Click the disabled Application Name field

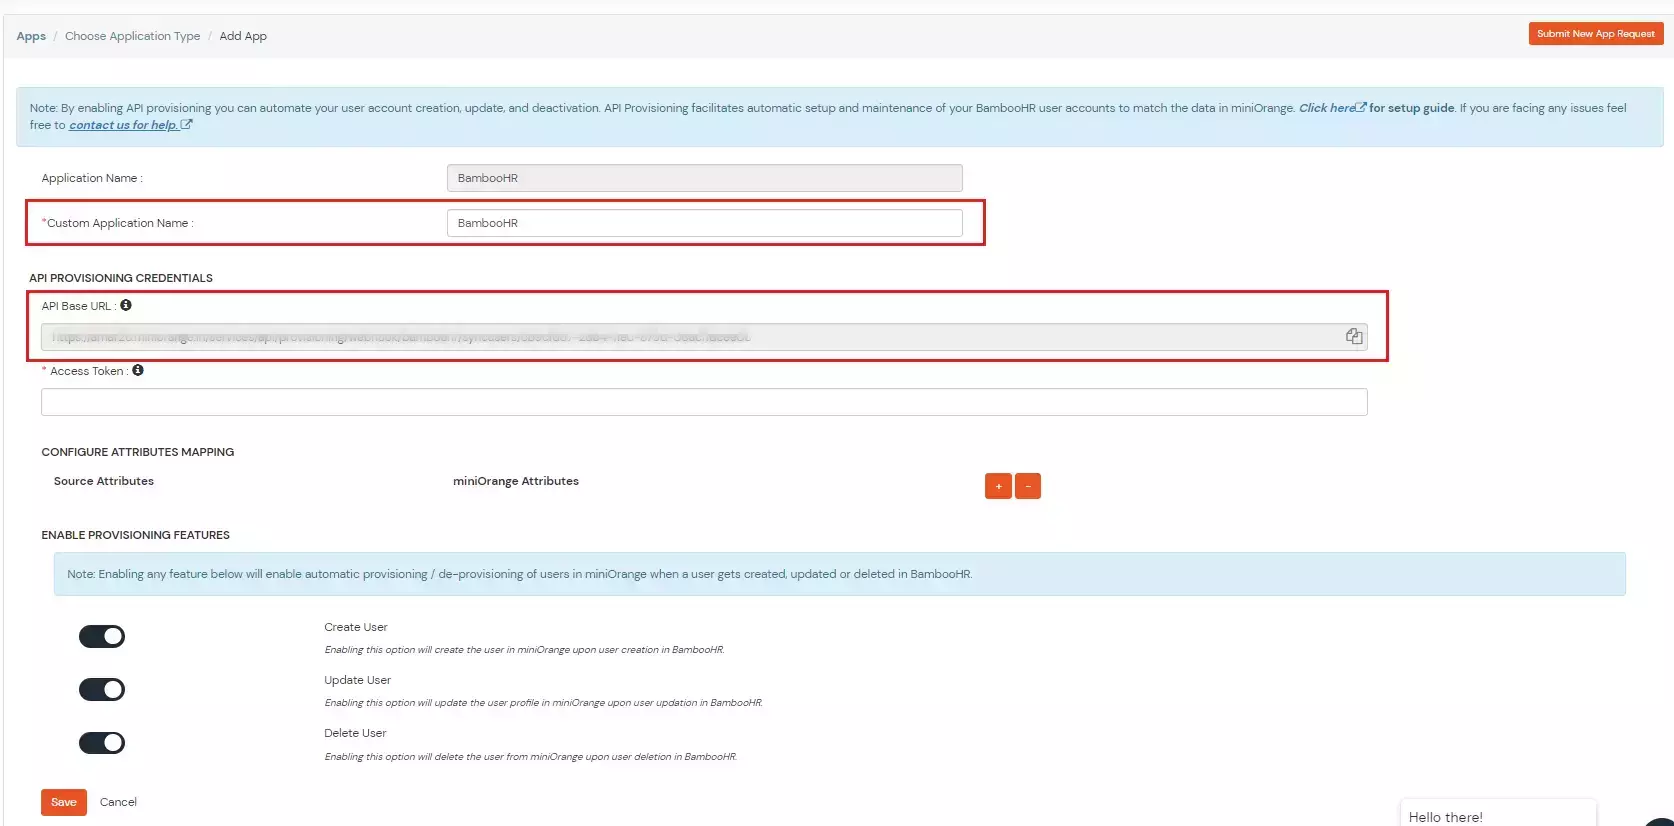pyautogui.click(x=705, y=178)
